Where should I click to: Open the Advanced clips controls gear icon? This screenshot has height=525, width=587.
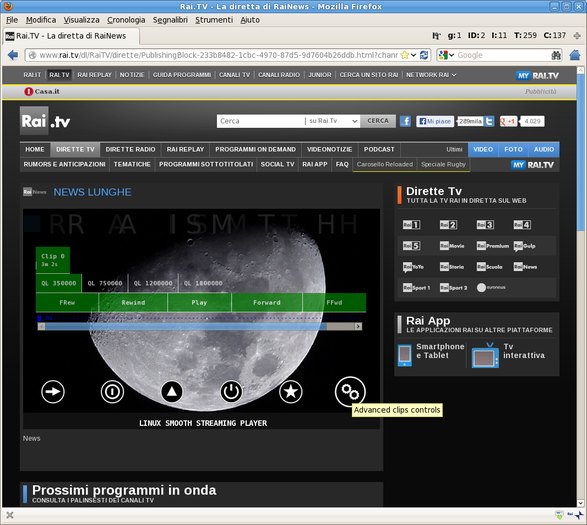pos(350,392)
